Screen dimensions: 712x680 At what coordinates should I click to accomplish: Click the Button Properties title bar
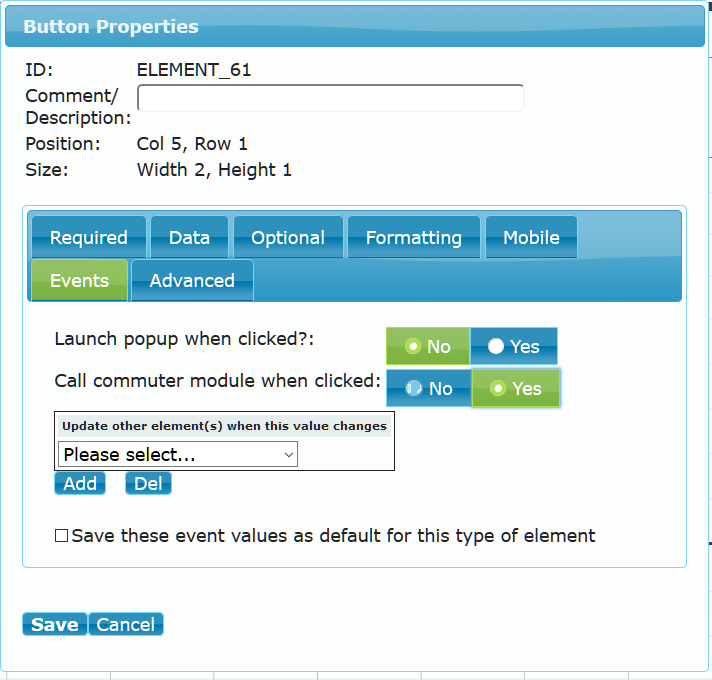pyautogui.click(x=355, y=26)
